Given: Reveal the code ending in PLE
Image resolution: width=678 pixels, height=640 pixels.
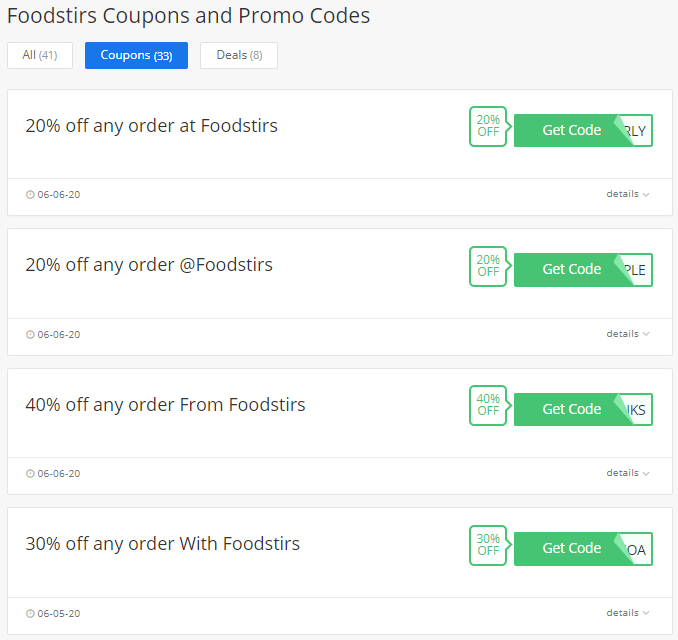Looking at the screenshot, I should pyautogui.click(x=583, y=270).
